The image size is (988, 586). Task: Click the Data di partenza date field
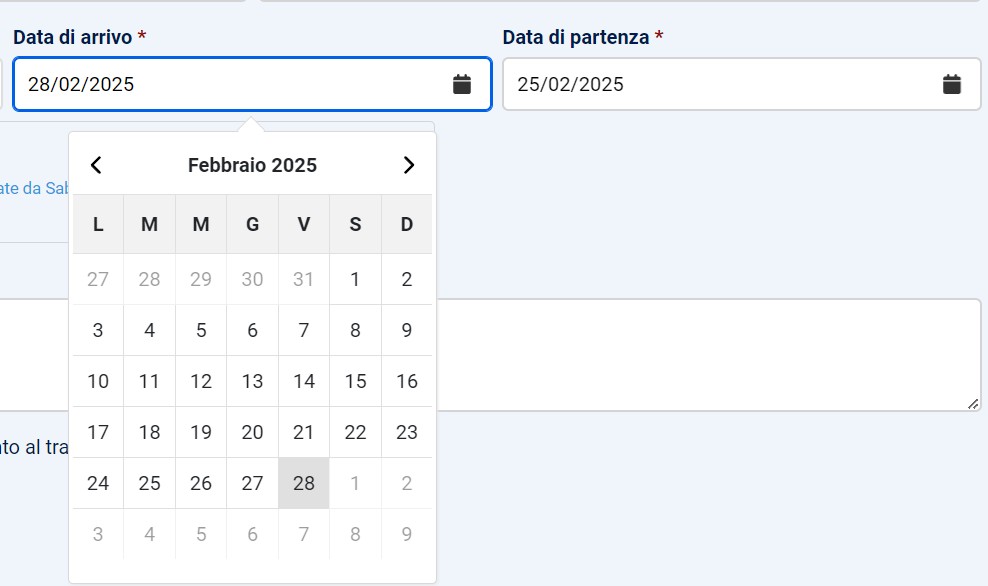tap(720, 84)
